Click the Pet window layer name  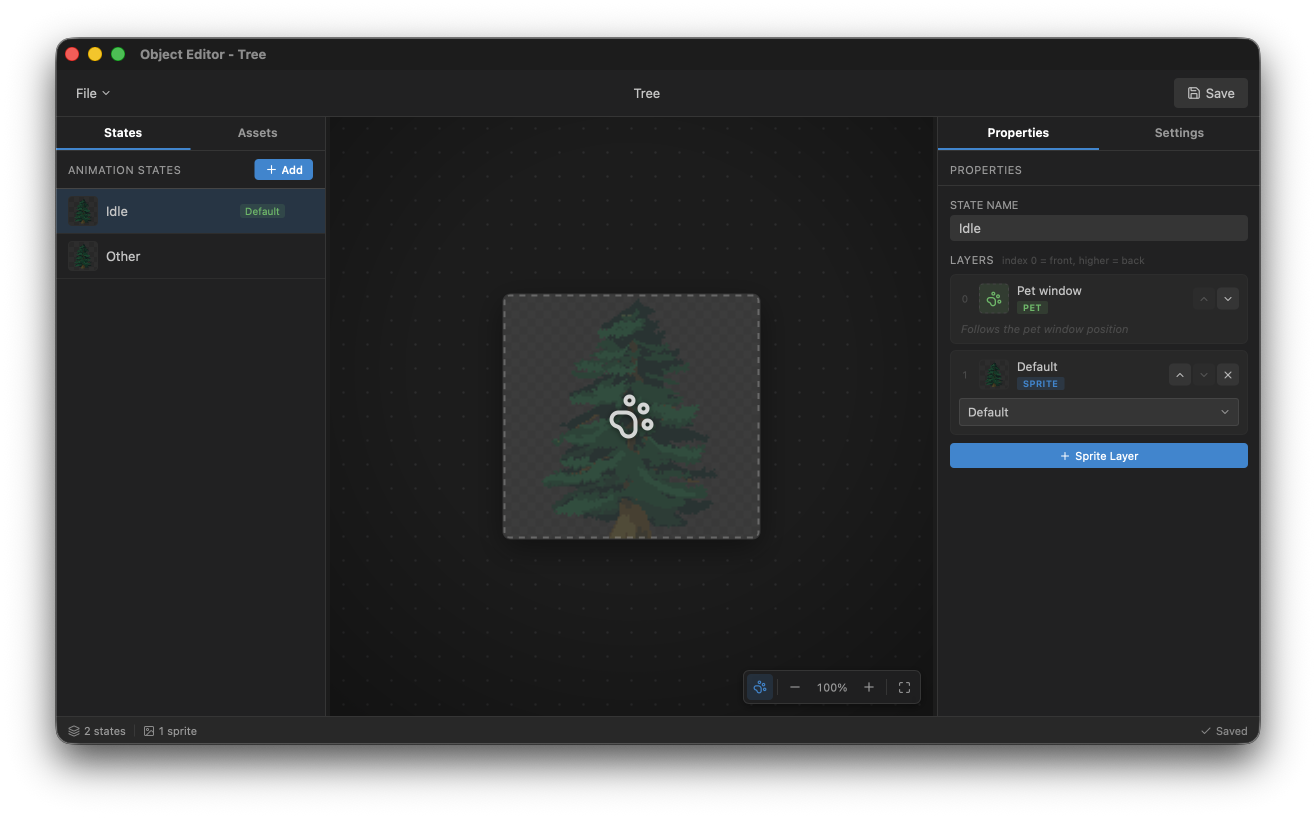[1049, 291]
